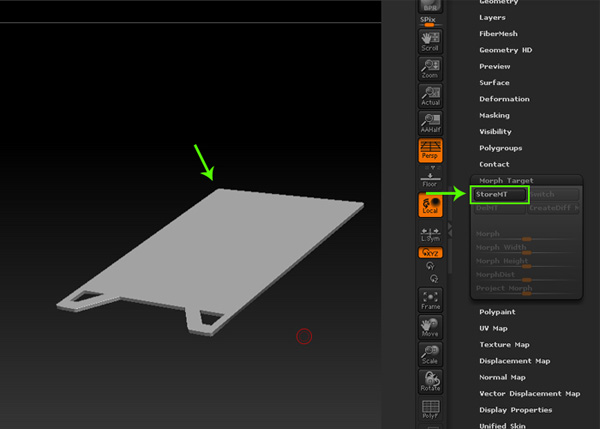Click the StoreMT button
This screenshot has width=600, height=429.
coord(498,194)
